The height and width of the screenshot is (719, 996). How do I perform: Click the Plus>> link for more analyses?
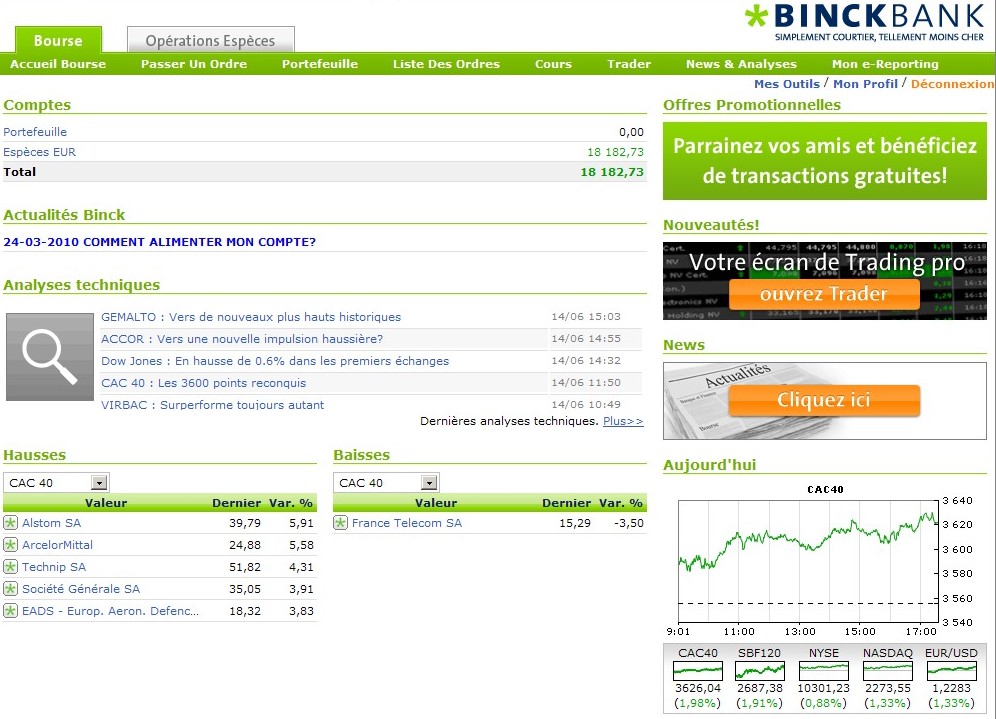point(623,421)
